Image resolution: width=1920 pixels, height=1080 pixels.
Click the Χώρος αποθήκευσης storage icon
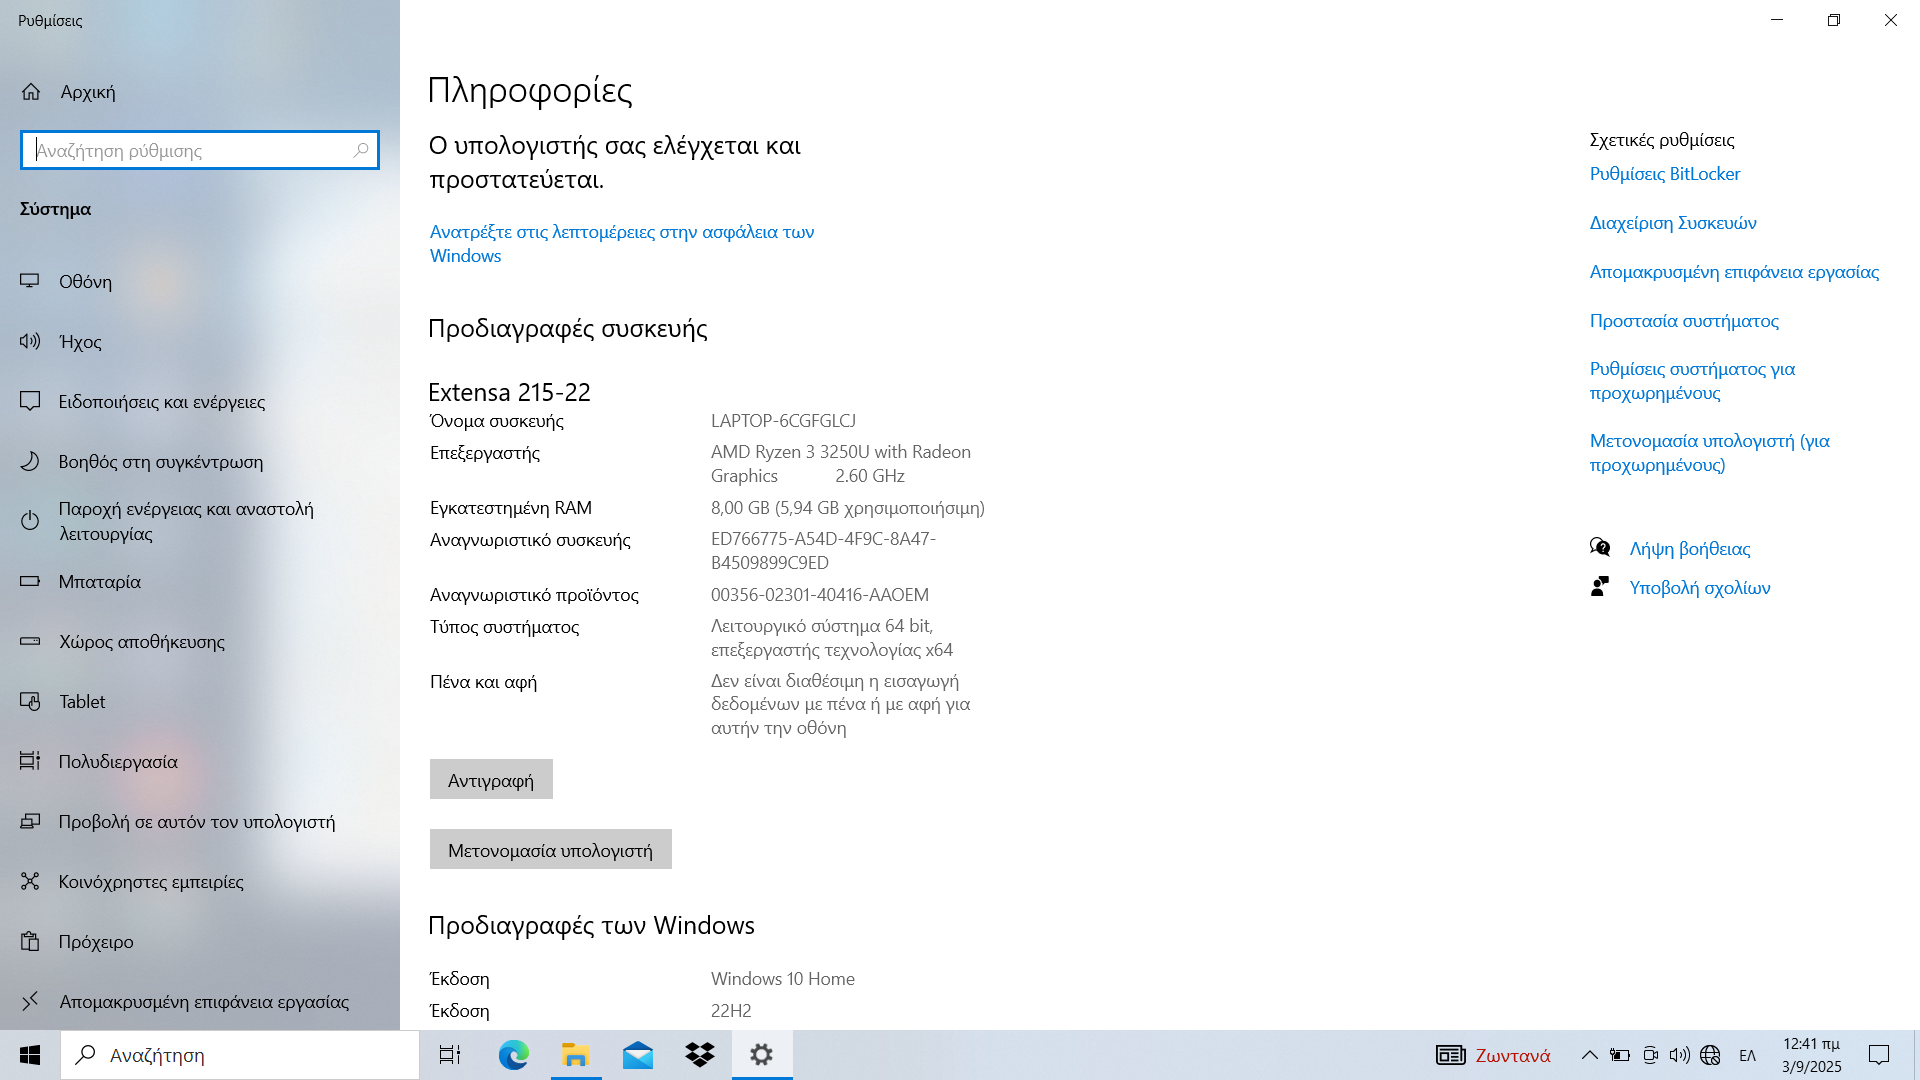coord(30,641)
